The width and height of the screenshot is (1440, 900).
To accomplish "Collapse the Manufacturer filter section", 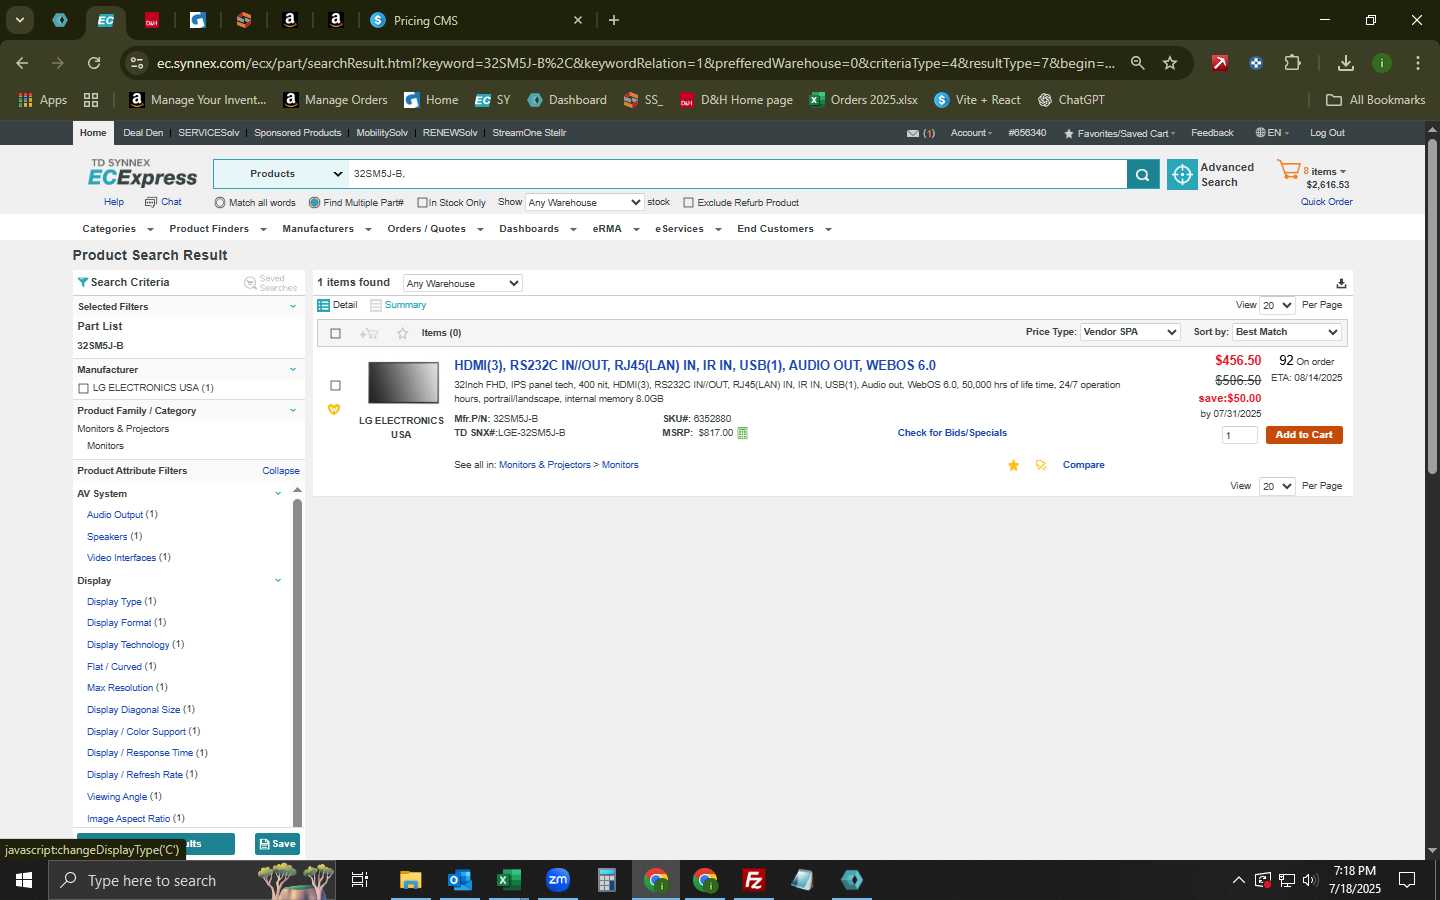I will pyautogui.click(x=293, y=370).
